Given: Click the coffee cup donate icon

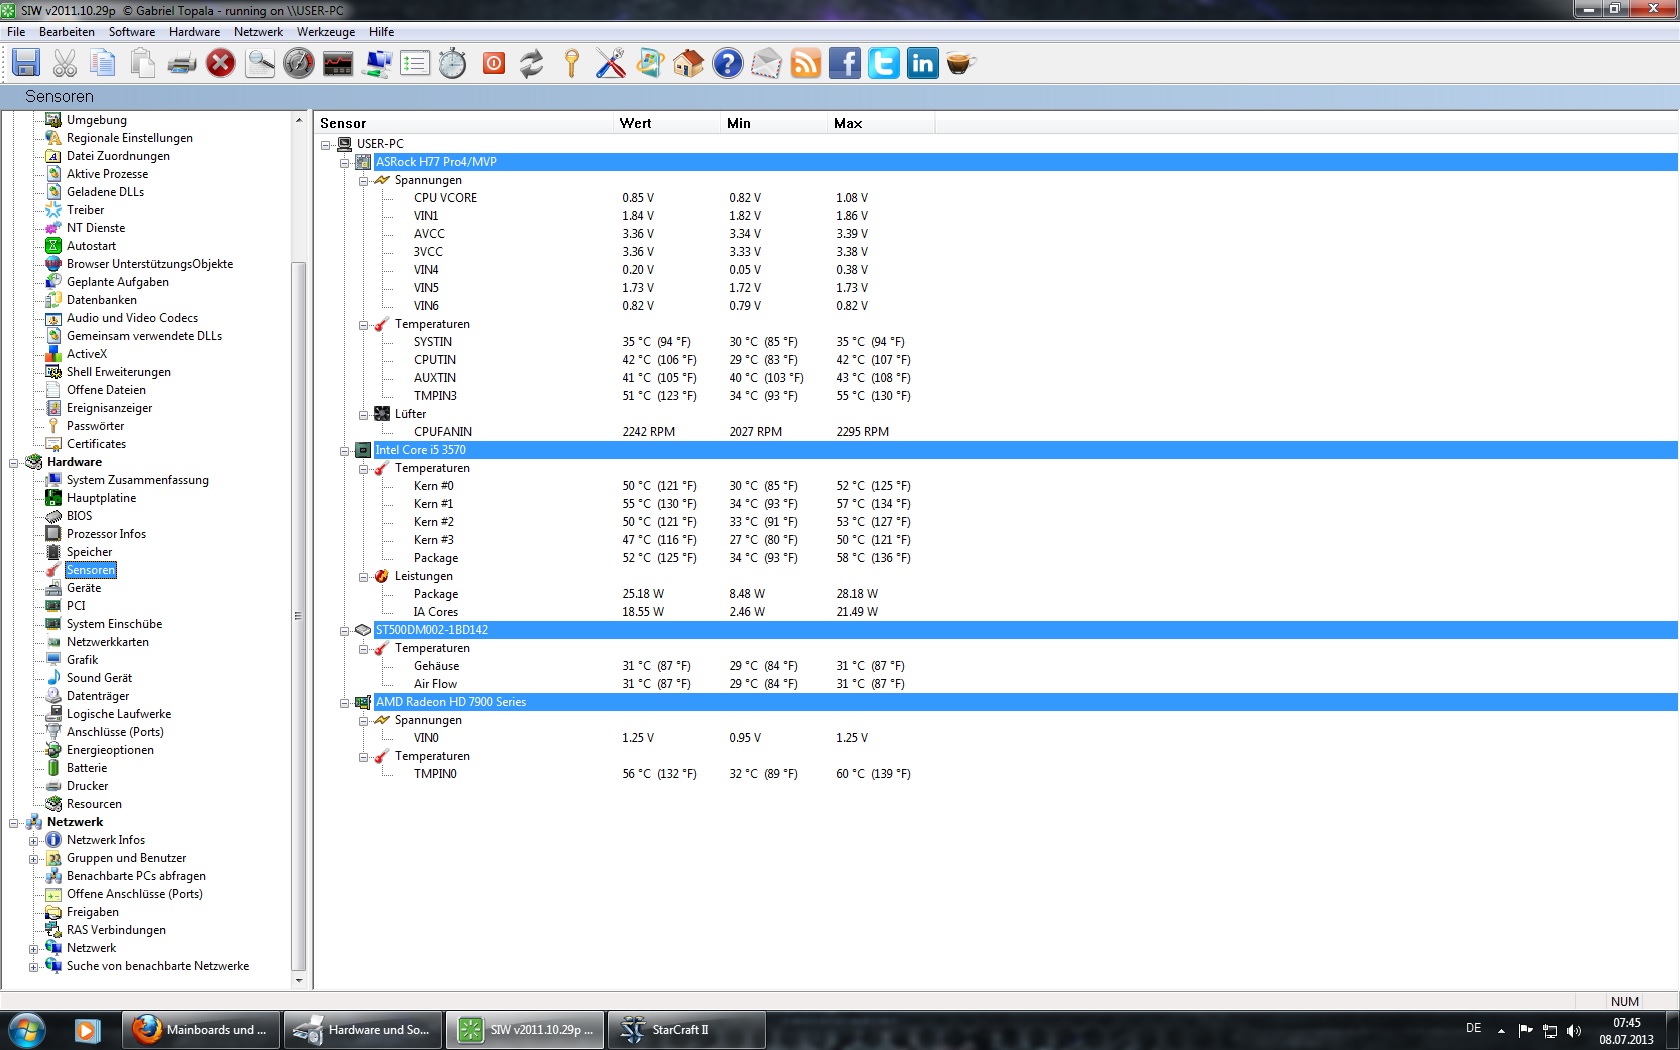Looking at the screenshot, I should (x=961, y=63).
